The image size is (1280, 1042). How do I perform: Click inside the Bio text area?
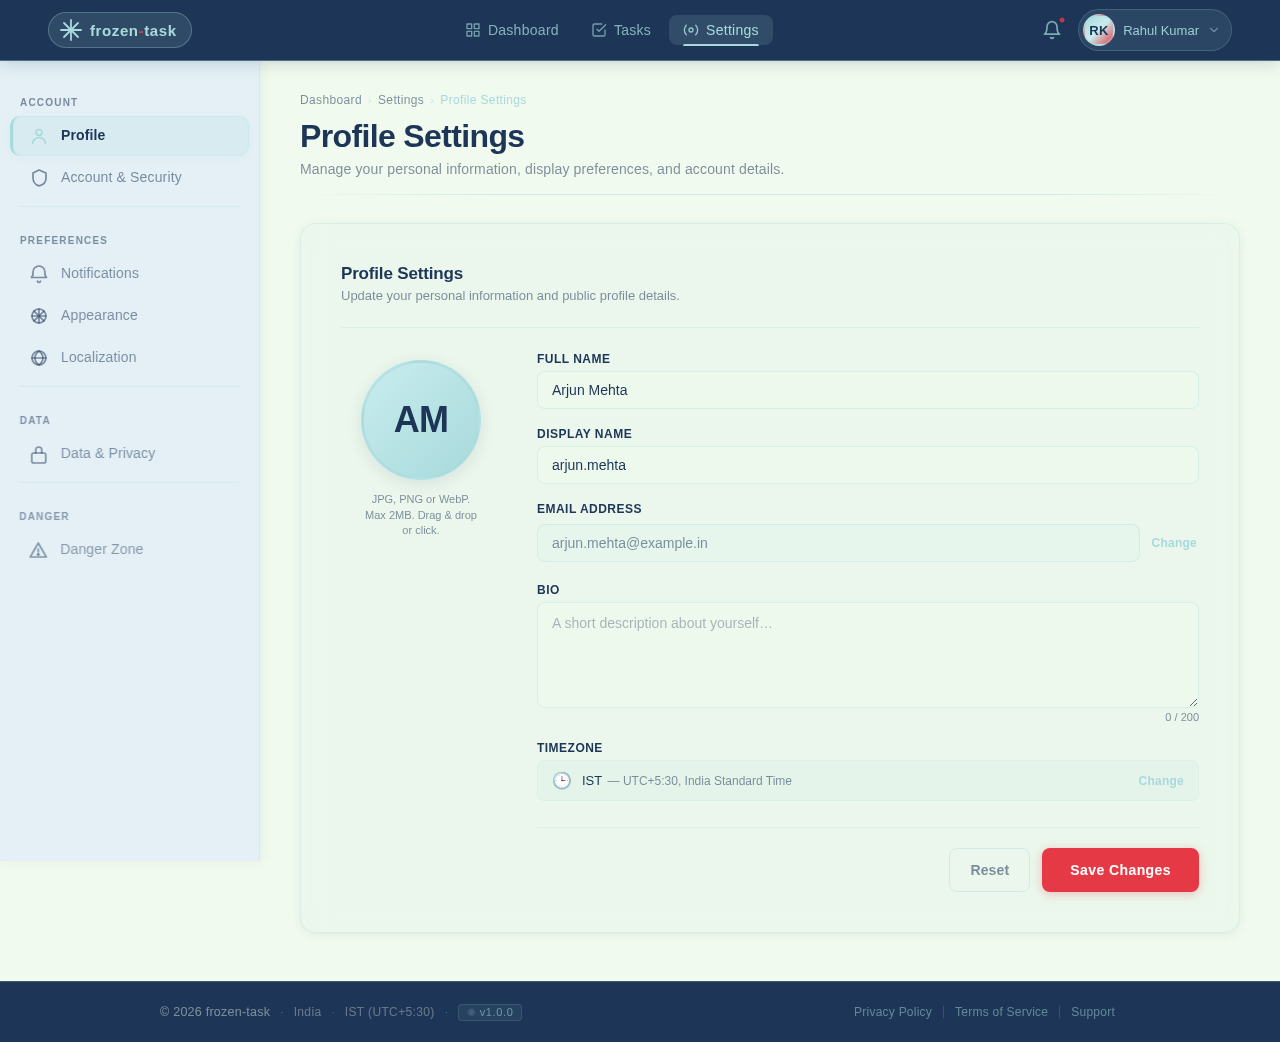click(x=867, y=654)
